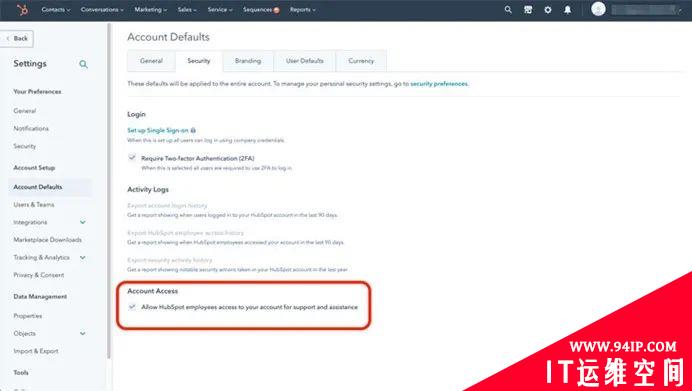Image resolution: width=692 pixels, height=391 pixels.
Task: Open the top search icon
Action: 508,9
